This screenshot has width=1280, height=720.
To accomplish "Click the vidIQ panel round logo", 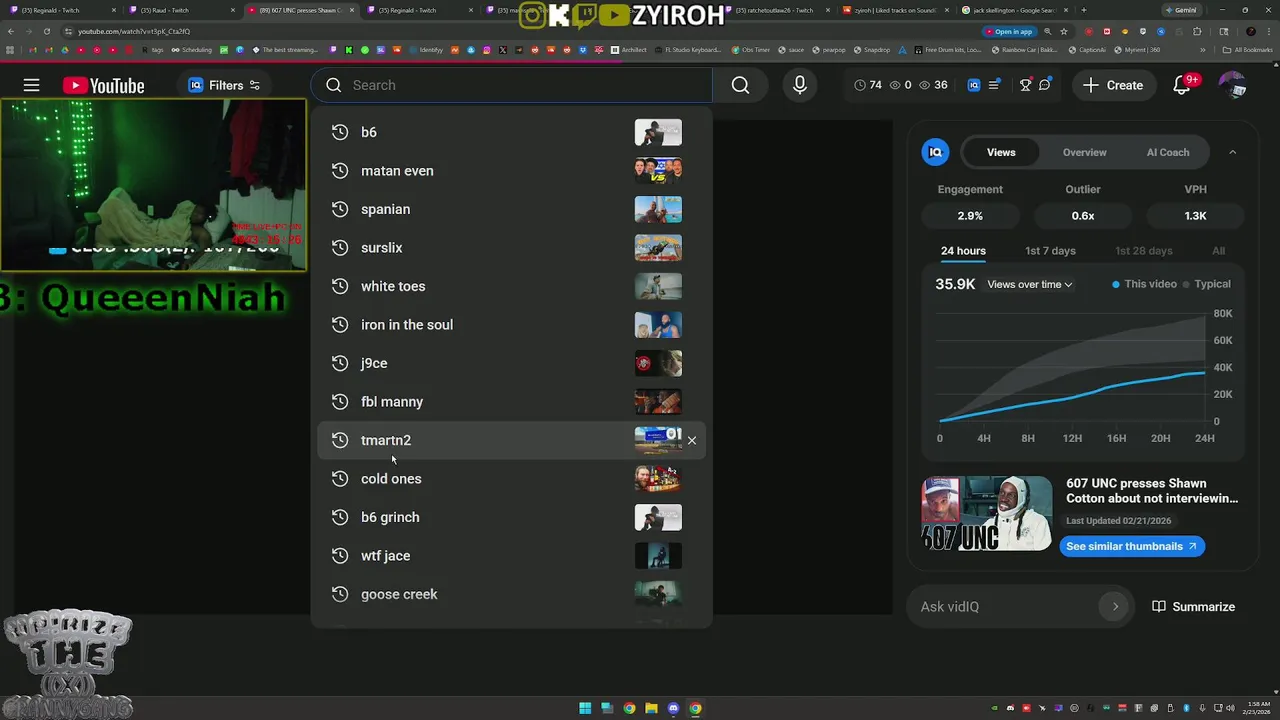I will [935, 152].
